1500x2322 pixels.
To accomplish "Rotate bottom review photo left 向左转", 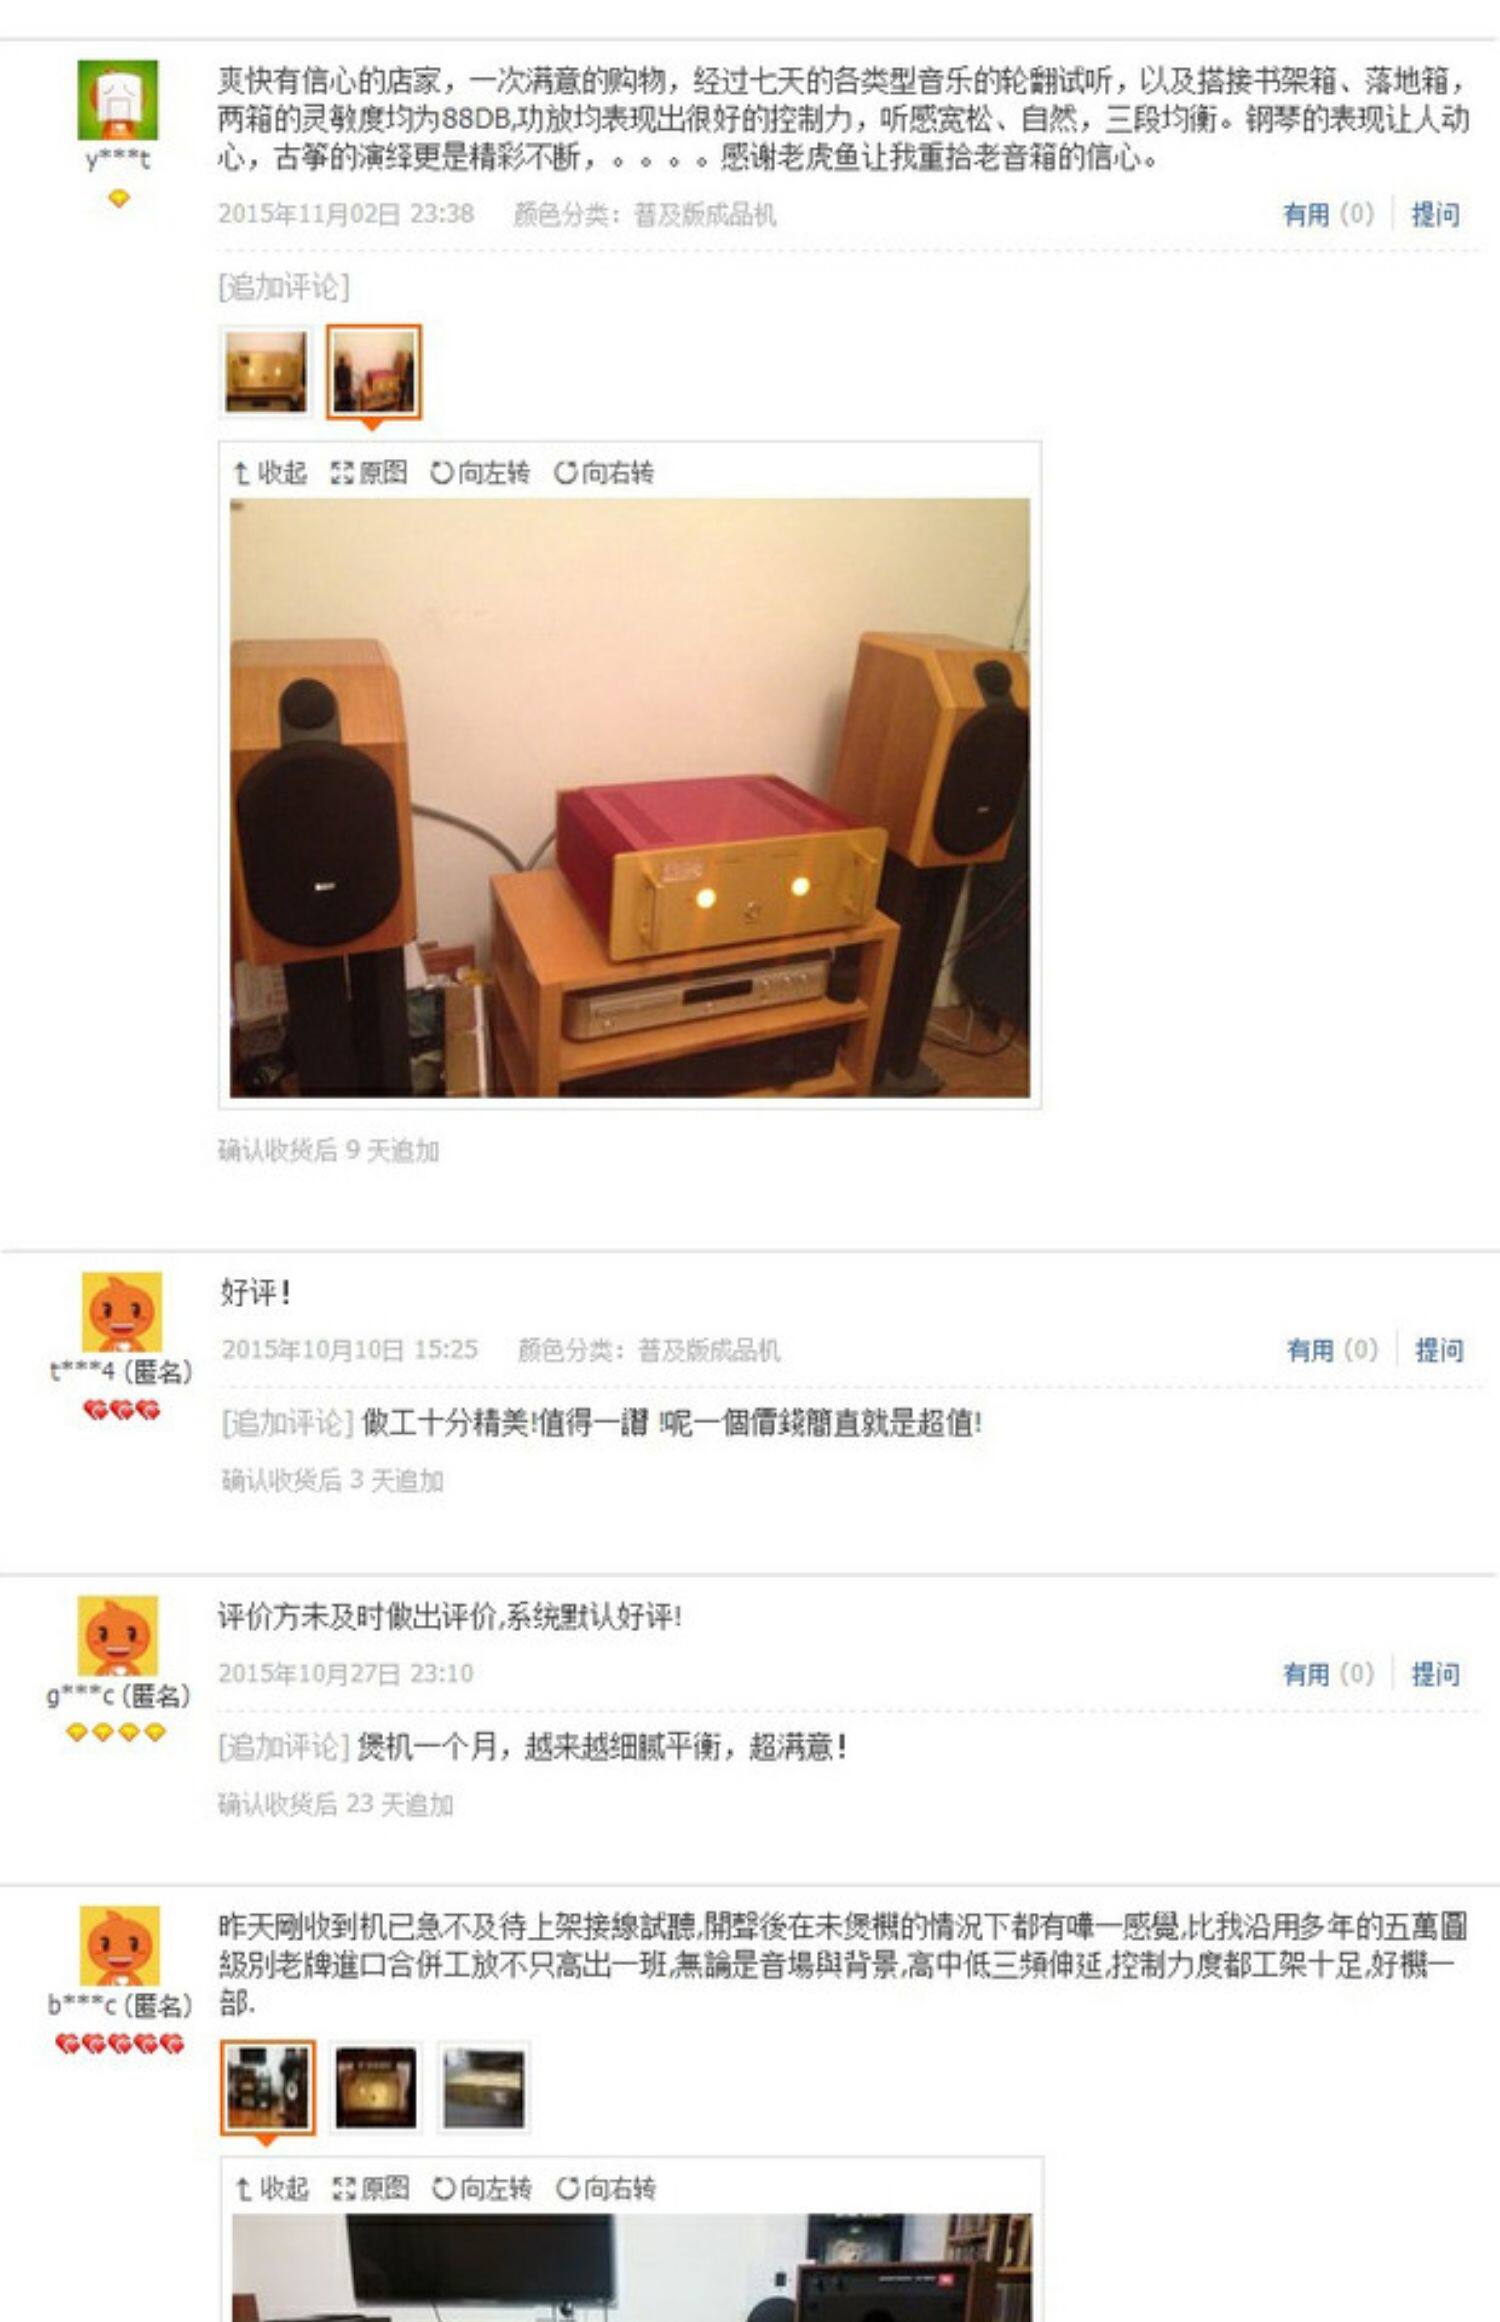I will coord(481,2189).
